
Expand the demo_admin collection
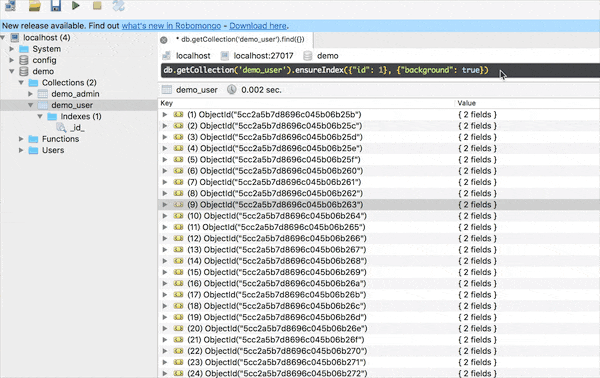point(30,94)
